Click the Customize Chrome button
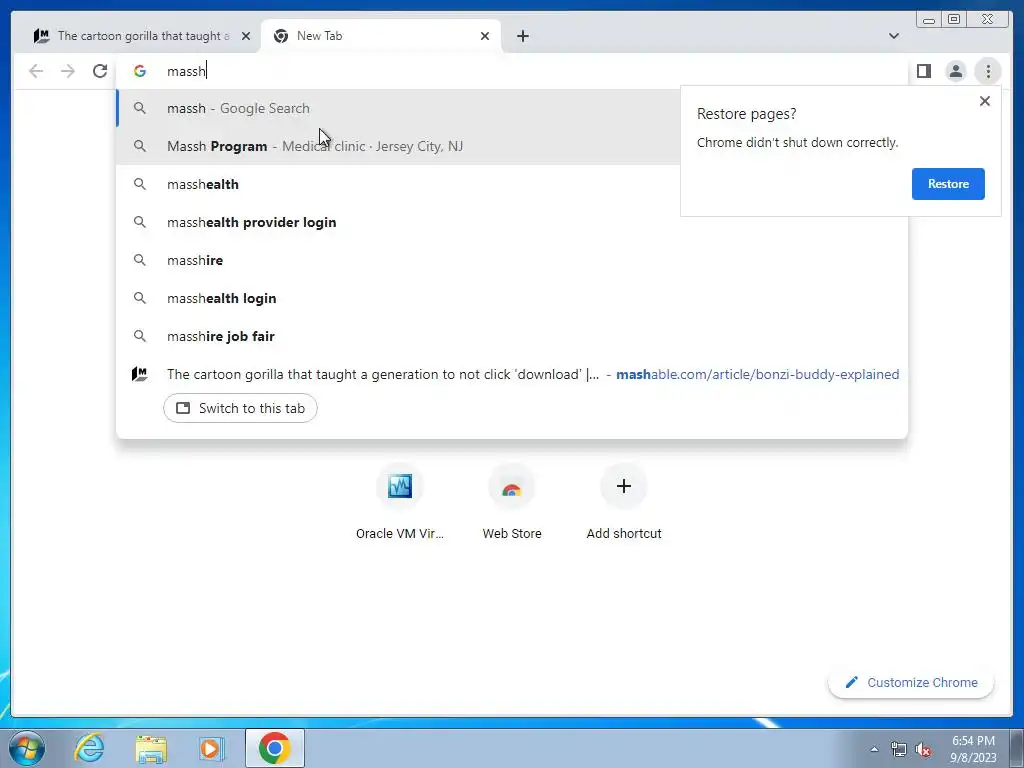The height and width of the screenshot is (768, 1024). click(x=912, y=682)
